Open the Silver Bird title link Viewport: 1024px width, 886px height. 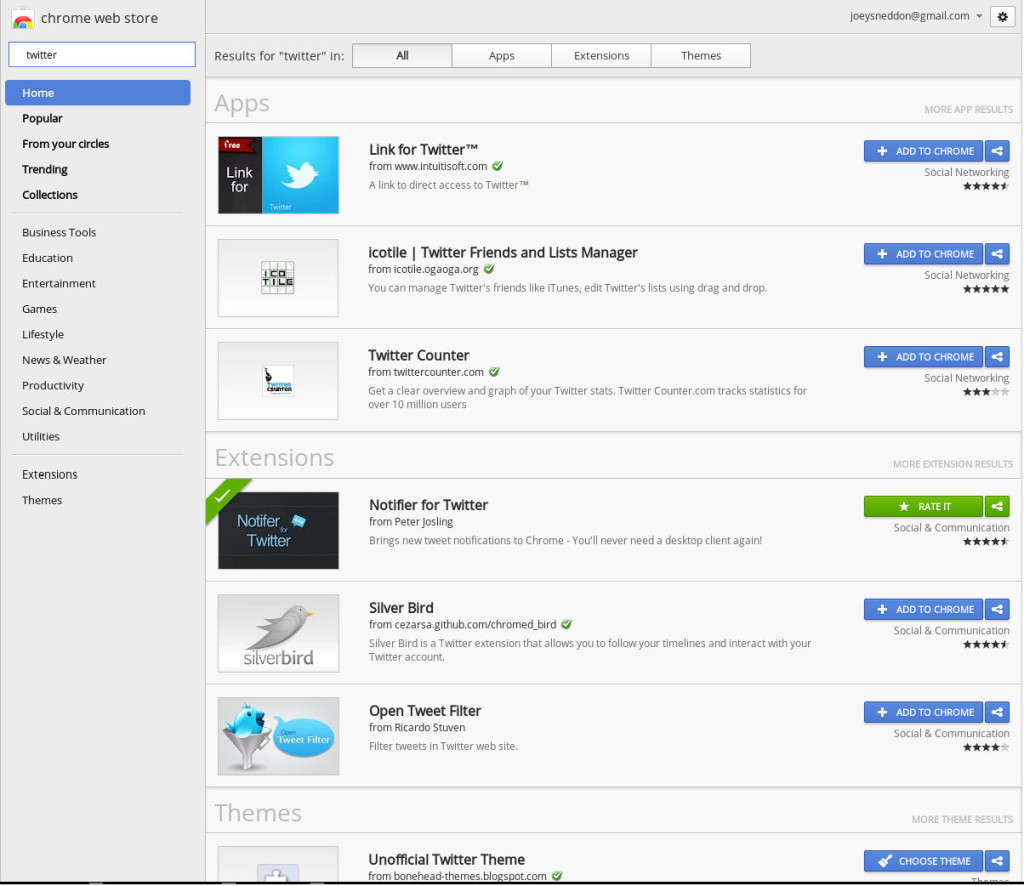[401, 608]
